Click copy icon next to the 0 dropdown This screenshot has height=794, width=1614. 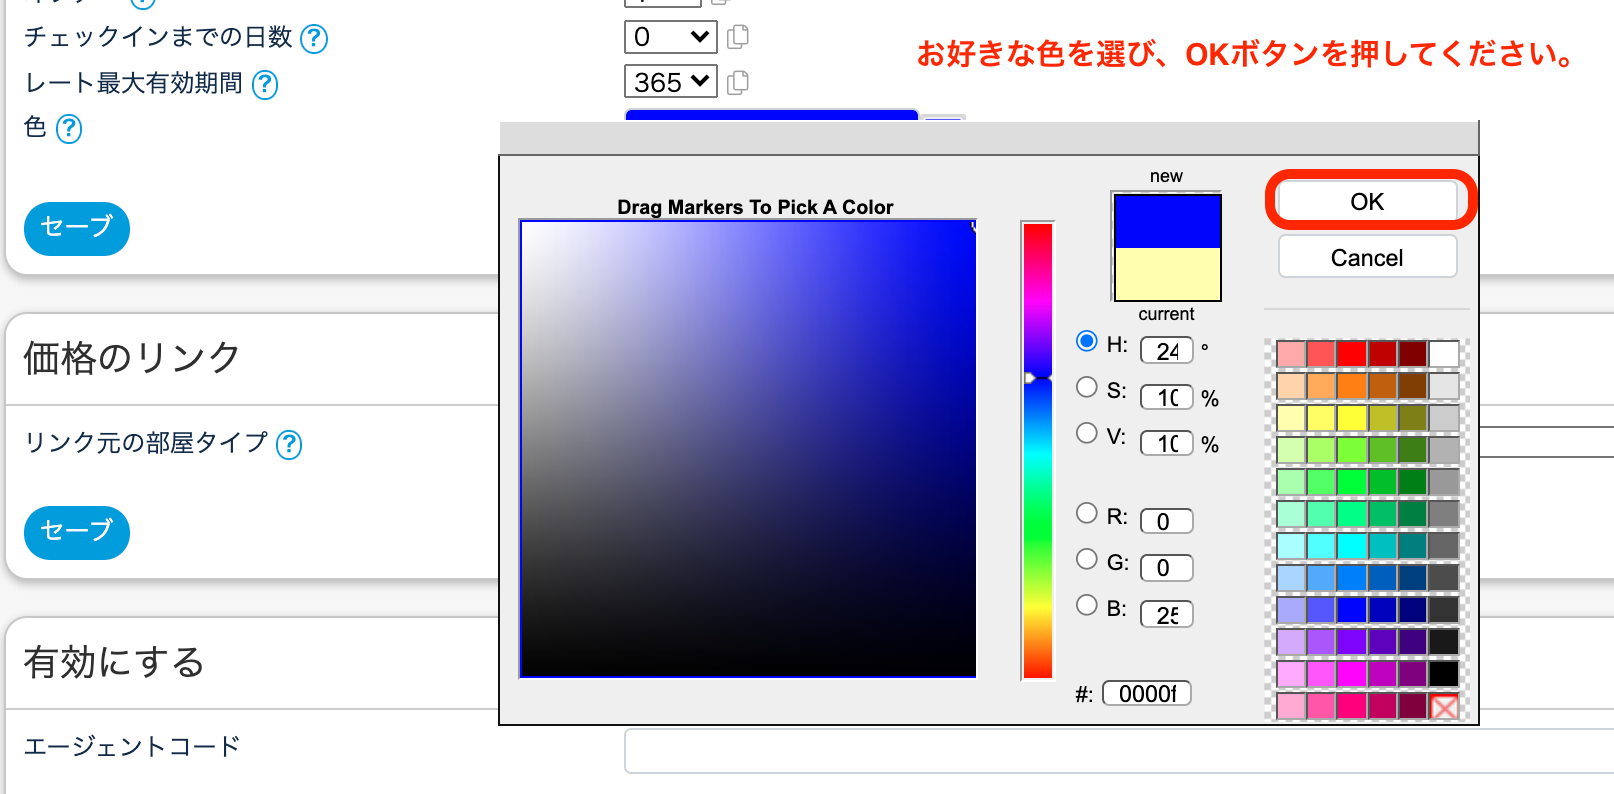738,37
